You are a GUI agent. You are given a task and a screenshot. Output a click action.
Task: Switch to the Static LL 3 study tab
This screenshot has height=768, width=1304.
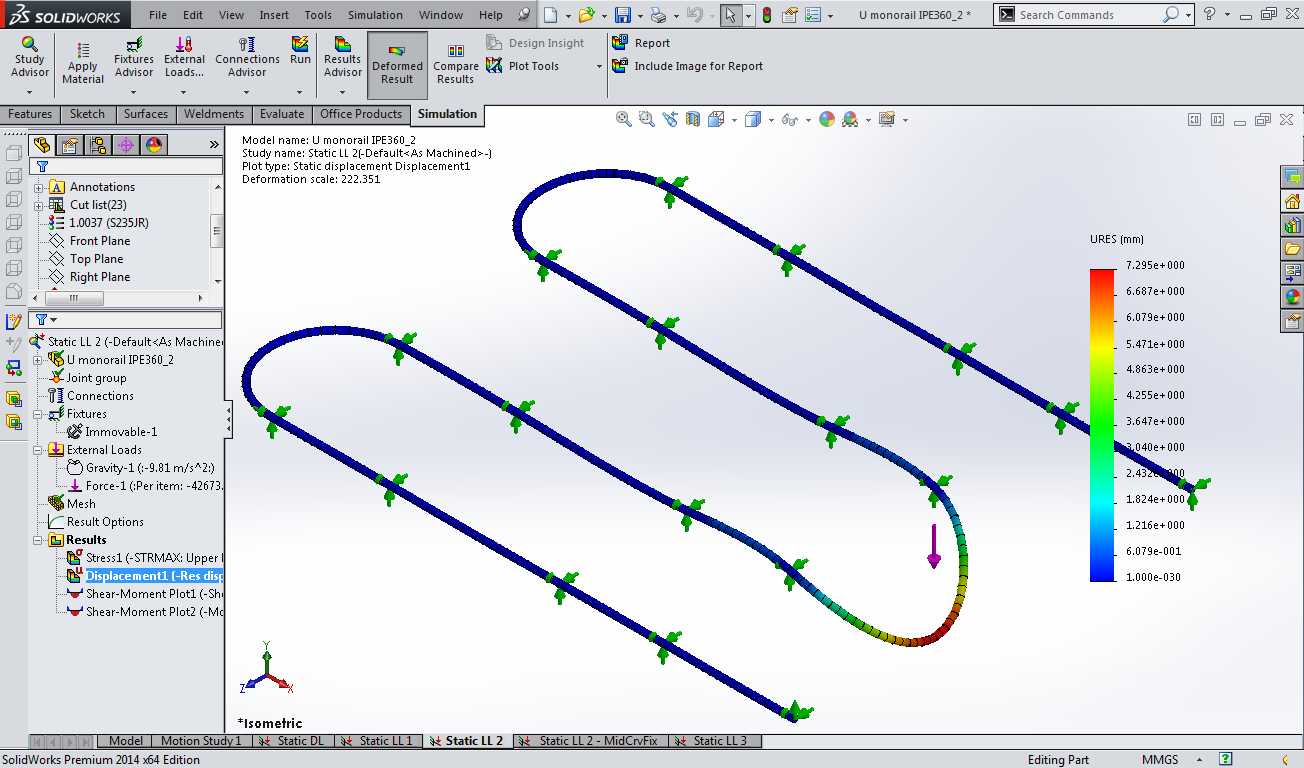coord(714,741)
